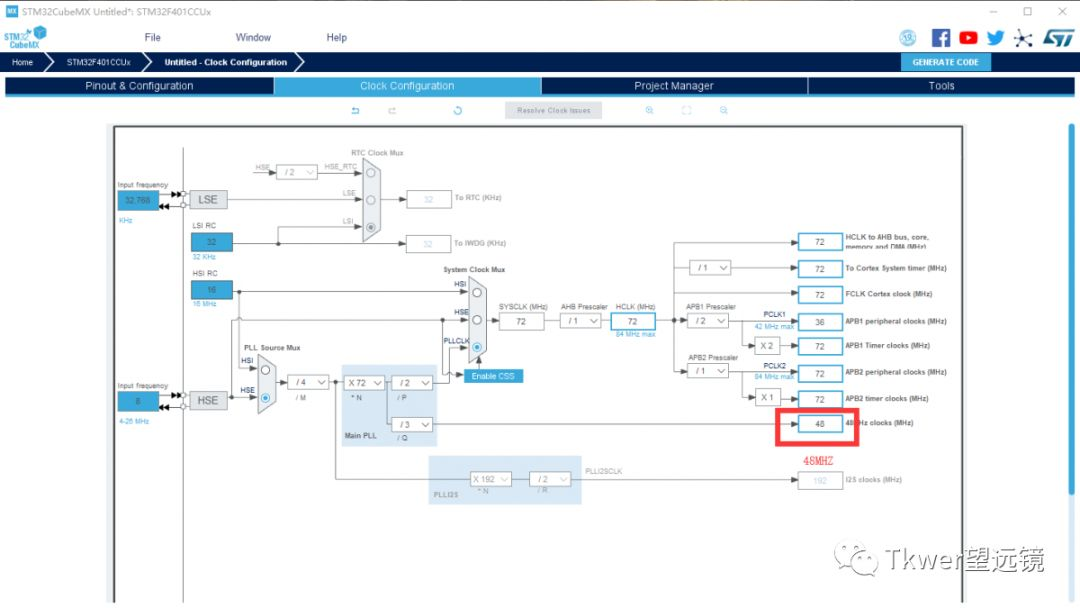This screenshot has width=1080, height=608.
Task: Open the Twitter icon link
Action: pyautogui.click(x=995, y=38)
